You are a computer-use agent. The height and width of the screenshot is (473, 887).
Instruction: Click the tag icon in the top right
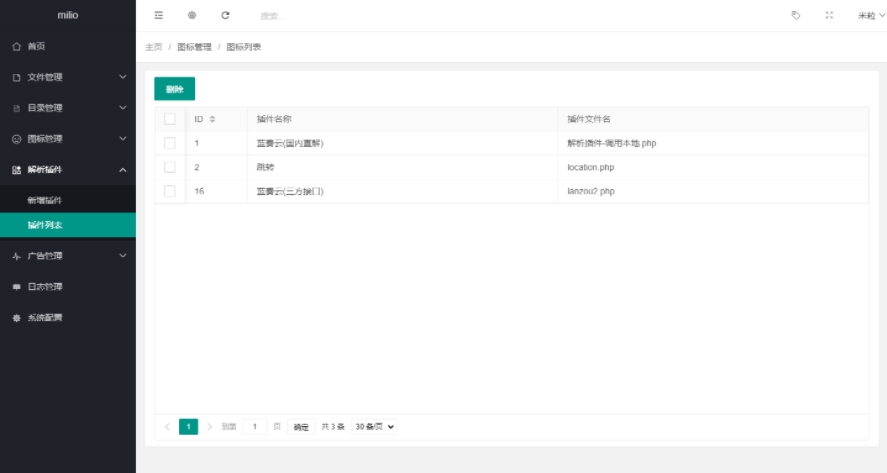pyautogui.click(x=796, y=15)
